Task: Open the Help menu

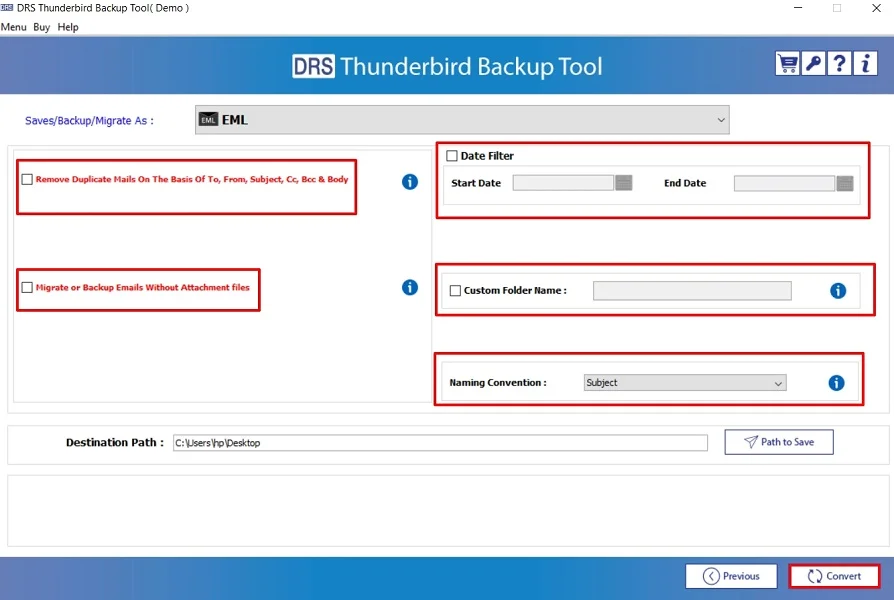Action: (67, 27)
